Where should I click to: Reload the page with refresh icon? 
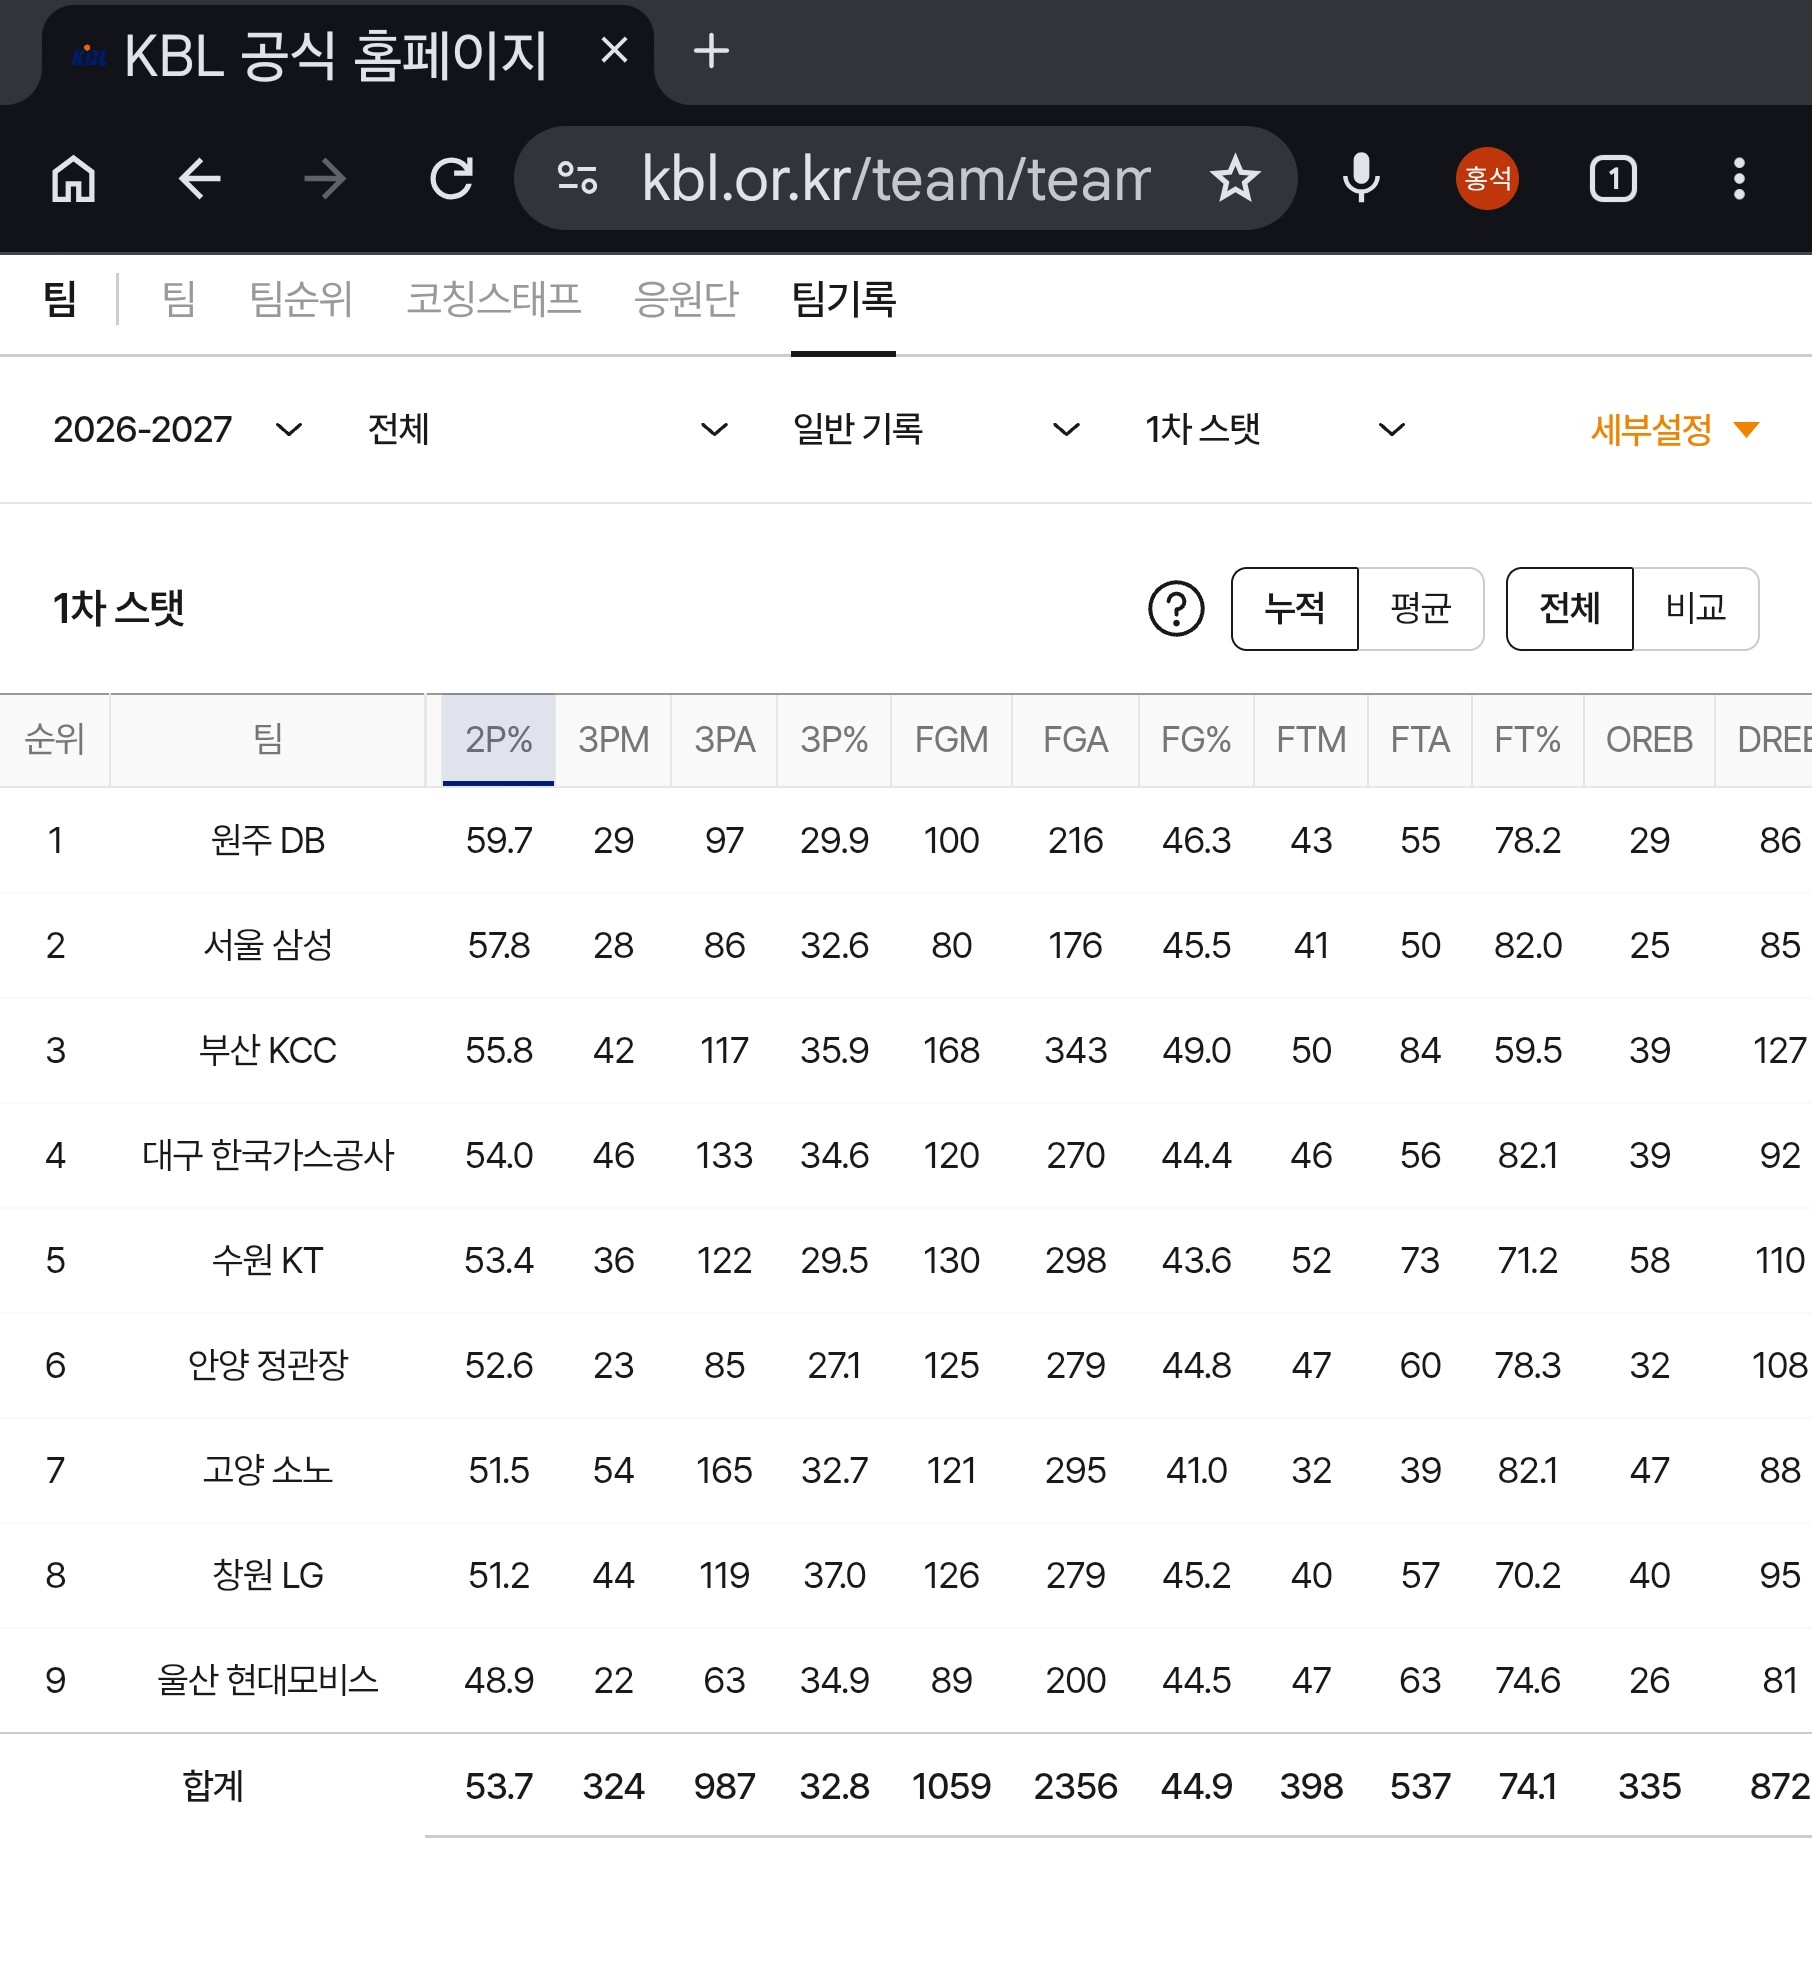coord(452,180)
